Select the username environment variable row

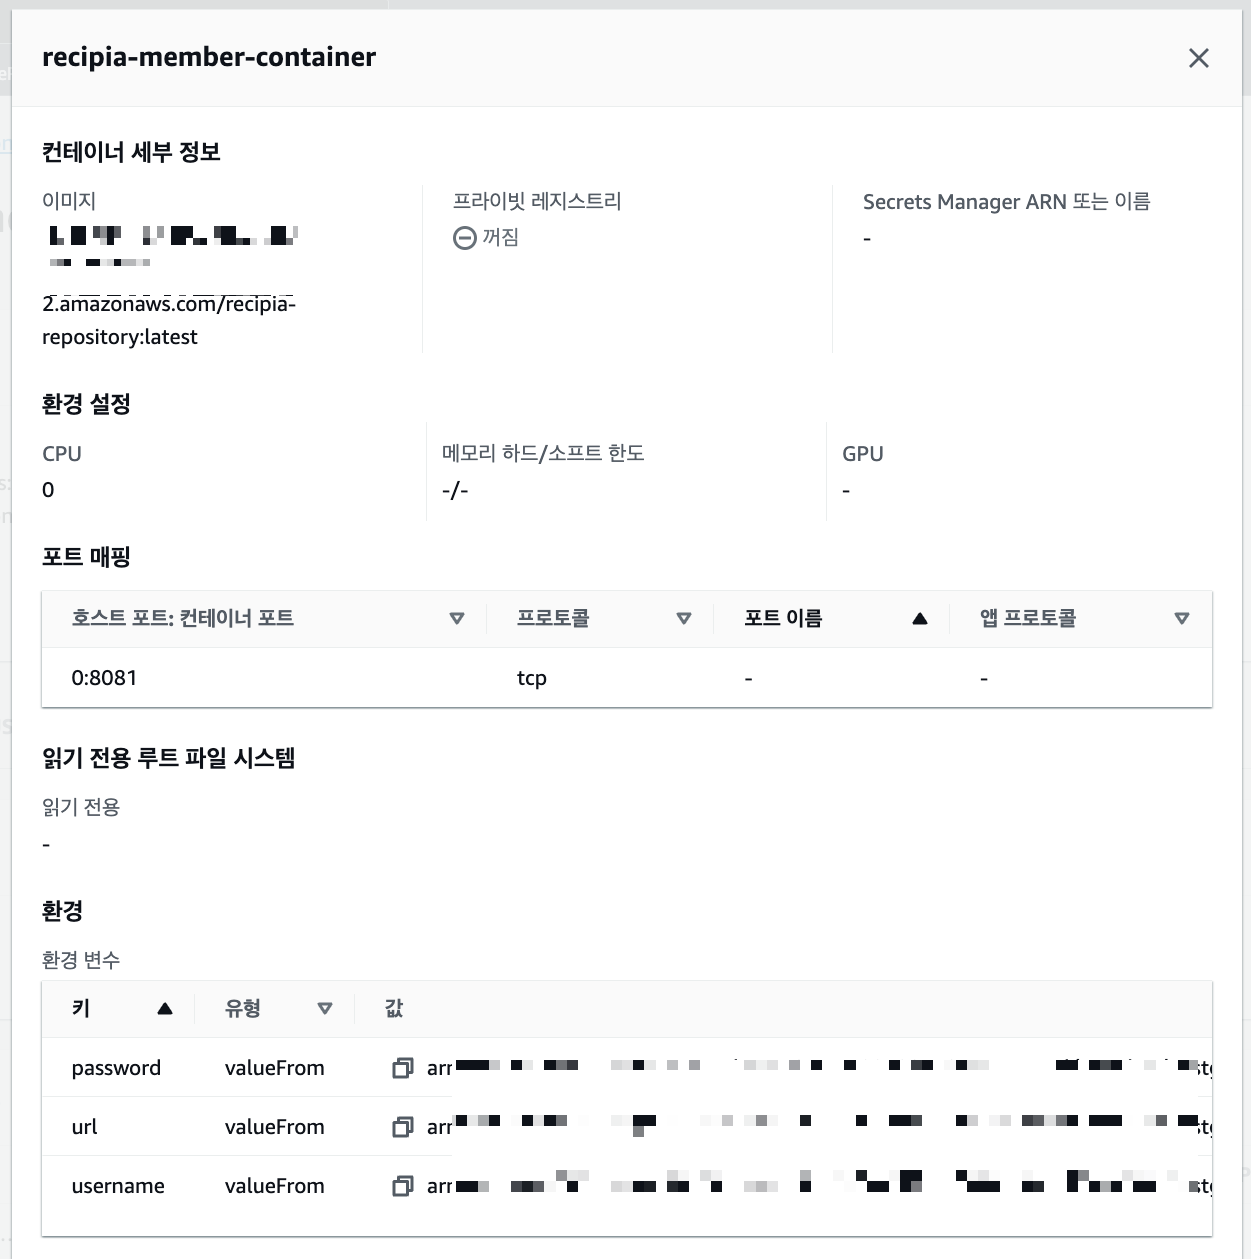[118, 1186]
